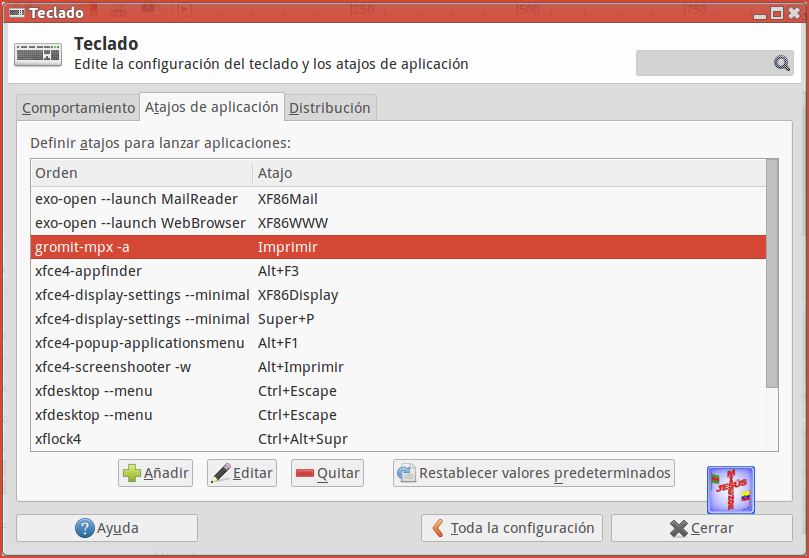The image size is (809, 558).
Task: Open the Distribución tab
Action: click(330, 108)
